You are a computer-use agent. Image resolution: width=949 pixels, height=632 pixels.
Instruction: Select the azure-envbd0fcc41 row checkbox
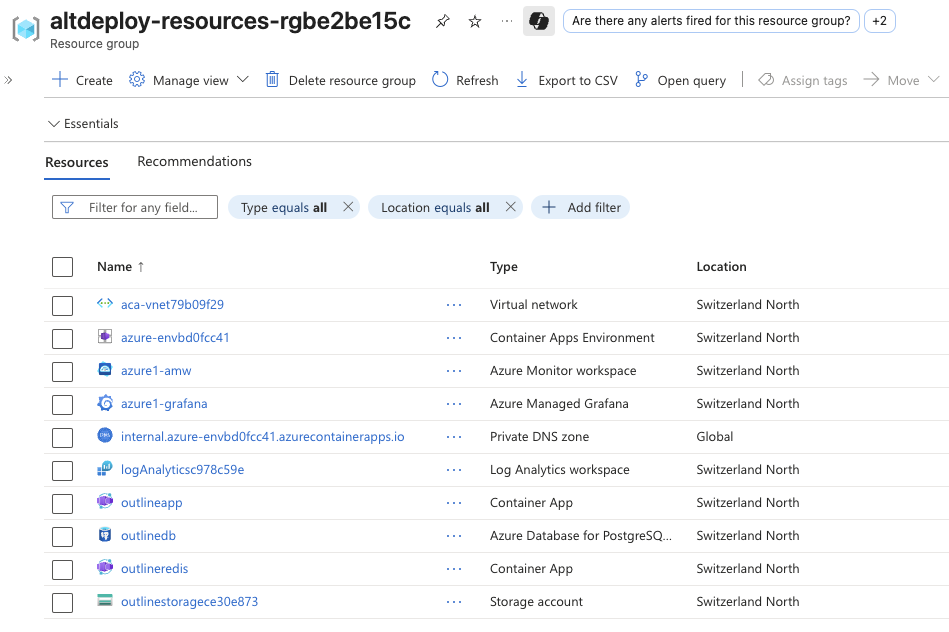(x=62, y=338)
